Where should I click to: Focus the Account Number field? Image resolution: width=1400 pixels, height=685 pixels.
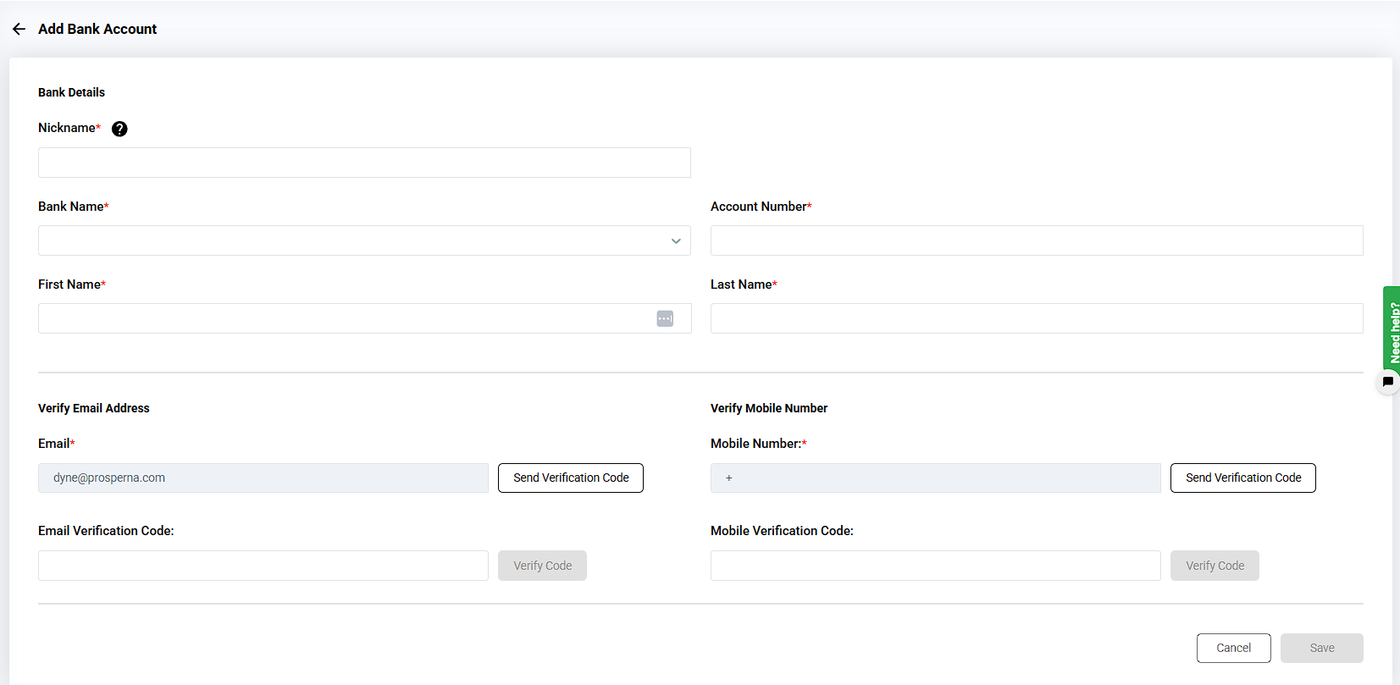(x=1036, y=241)
